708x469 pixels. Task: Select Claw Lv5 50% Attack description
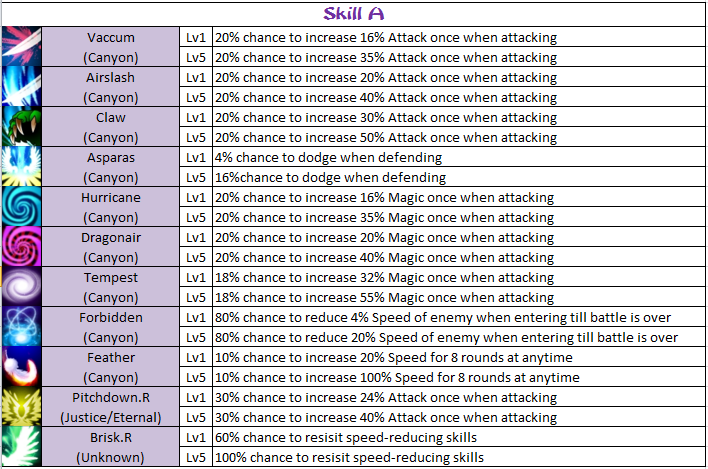pyautogui.click(x=386, y=138)
